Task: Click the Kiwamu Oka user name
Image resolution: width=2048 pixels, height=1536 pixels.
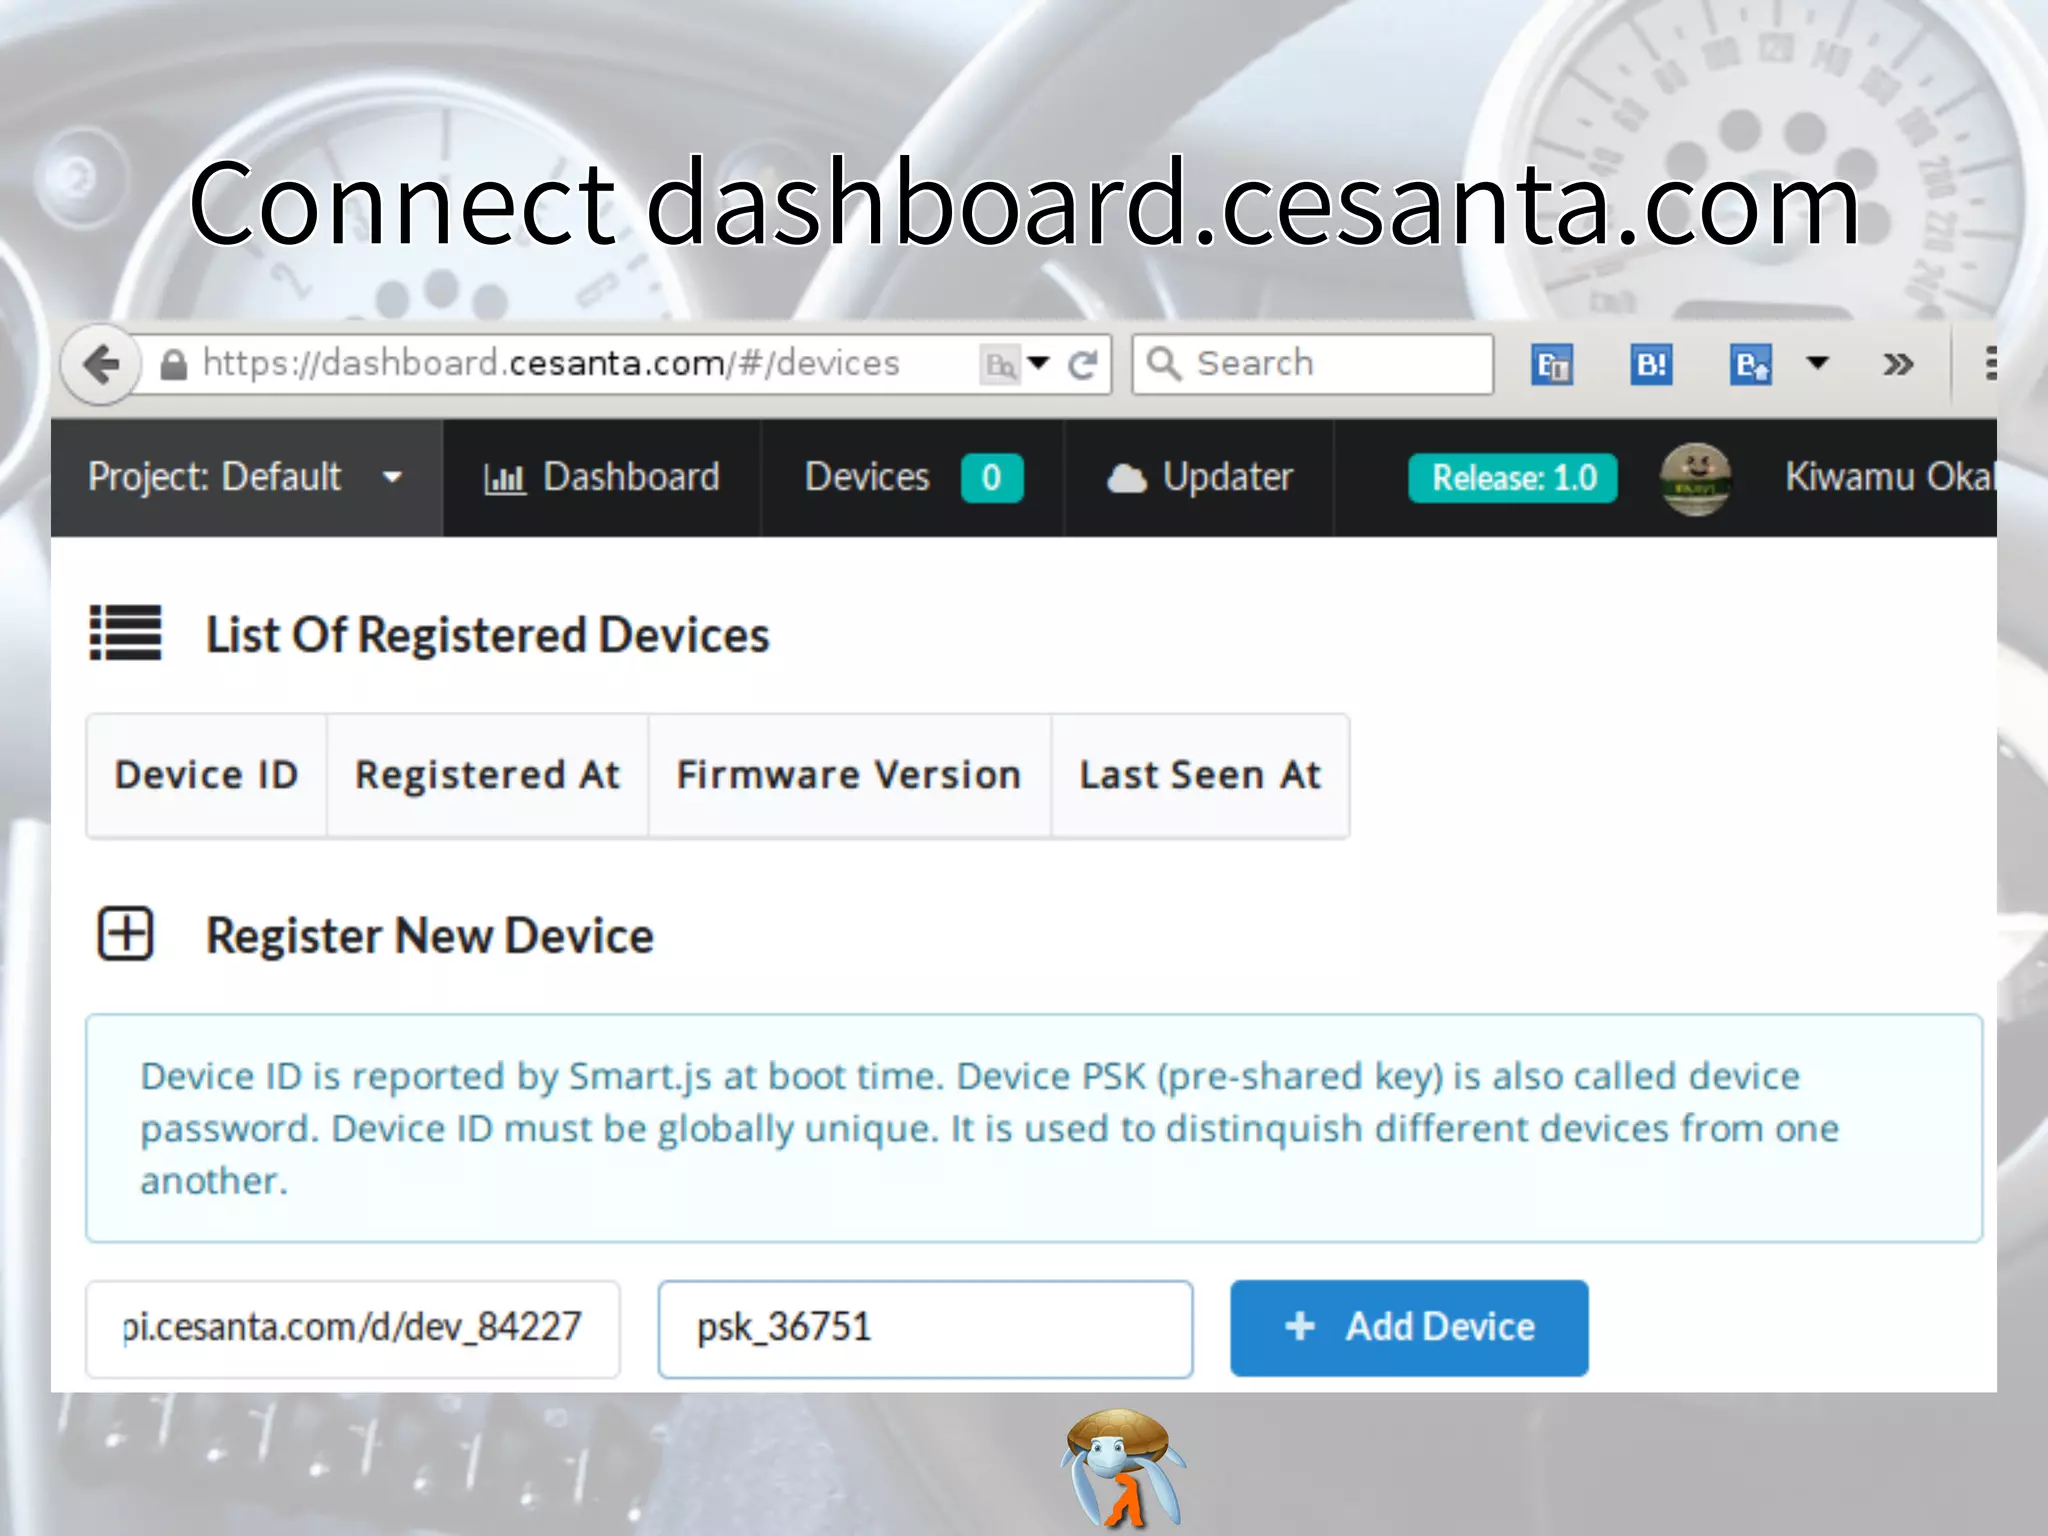Action: click(1890, 477)
